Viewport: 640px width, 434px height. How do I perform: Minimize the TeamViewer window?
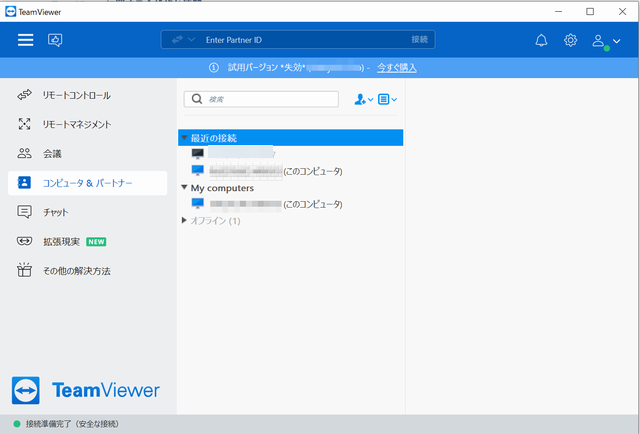pos(559,11)
